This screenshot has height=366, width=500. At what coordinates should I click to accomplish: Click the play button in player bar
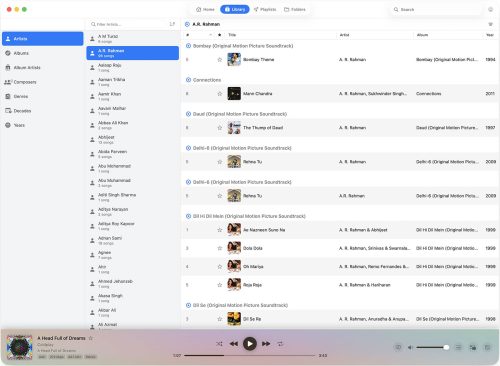pyautogui.click(x=250, y=344)
